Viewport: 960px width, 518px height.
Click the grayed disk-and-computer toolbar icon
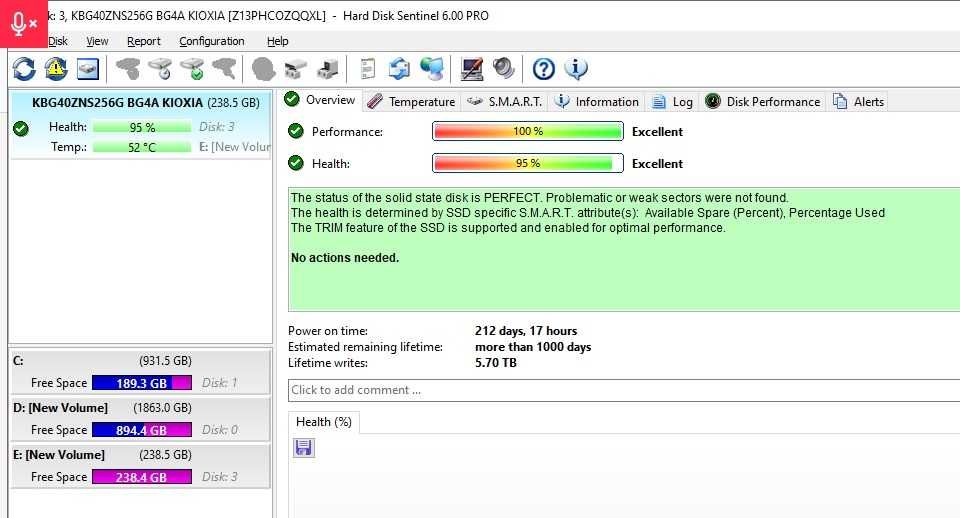[x=328, y=69]
